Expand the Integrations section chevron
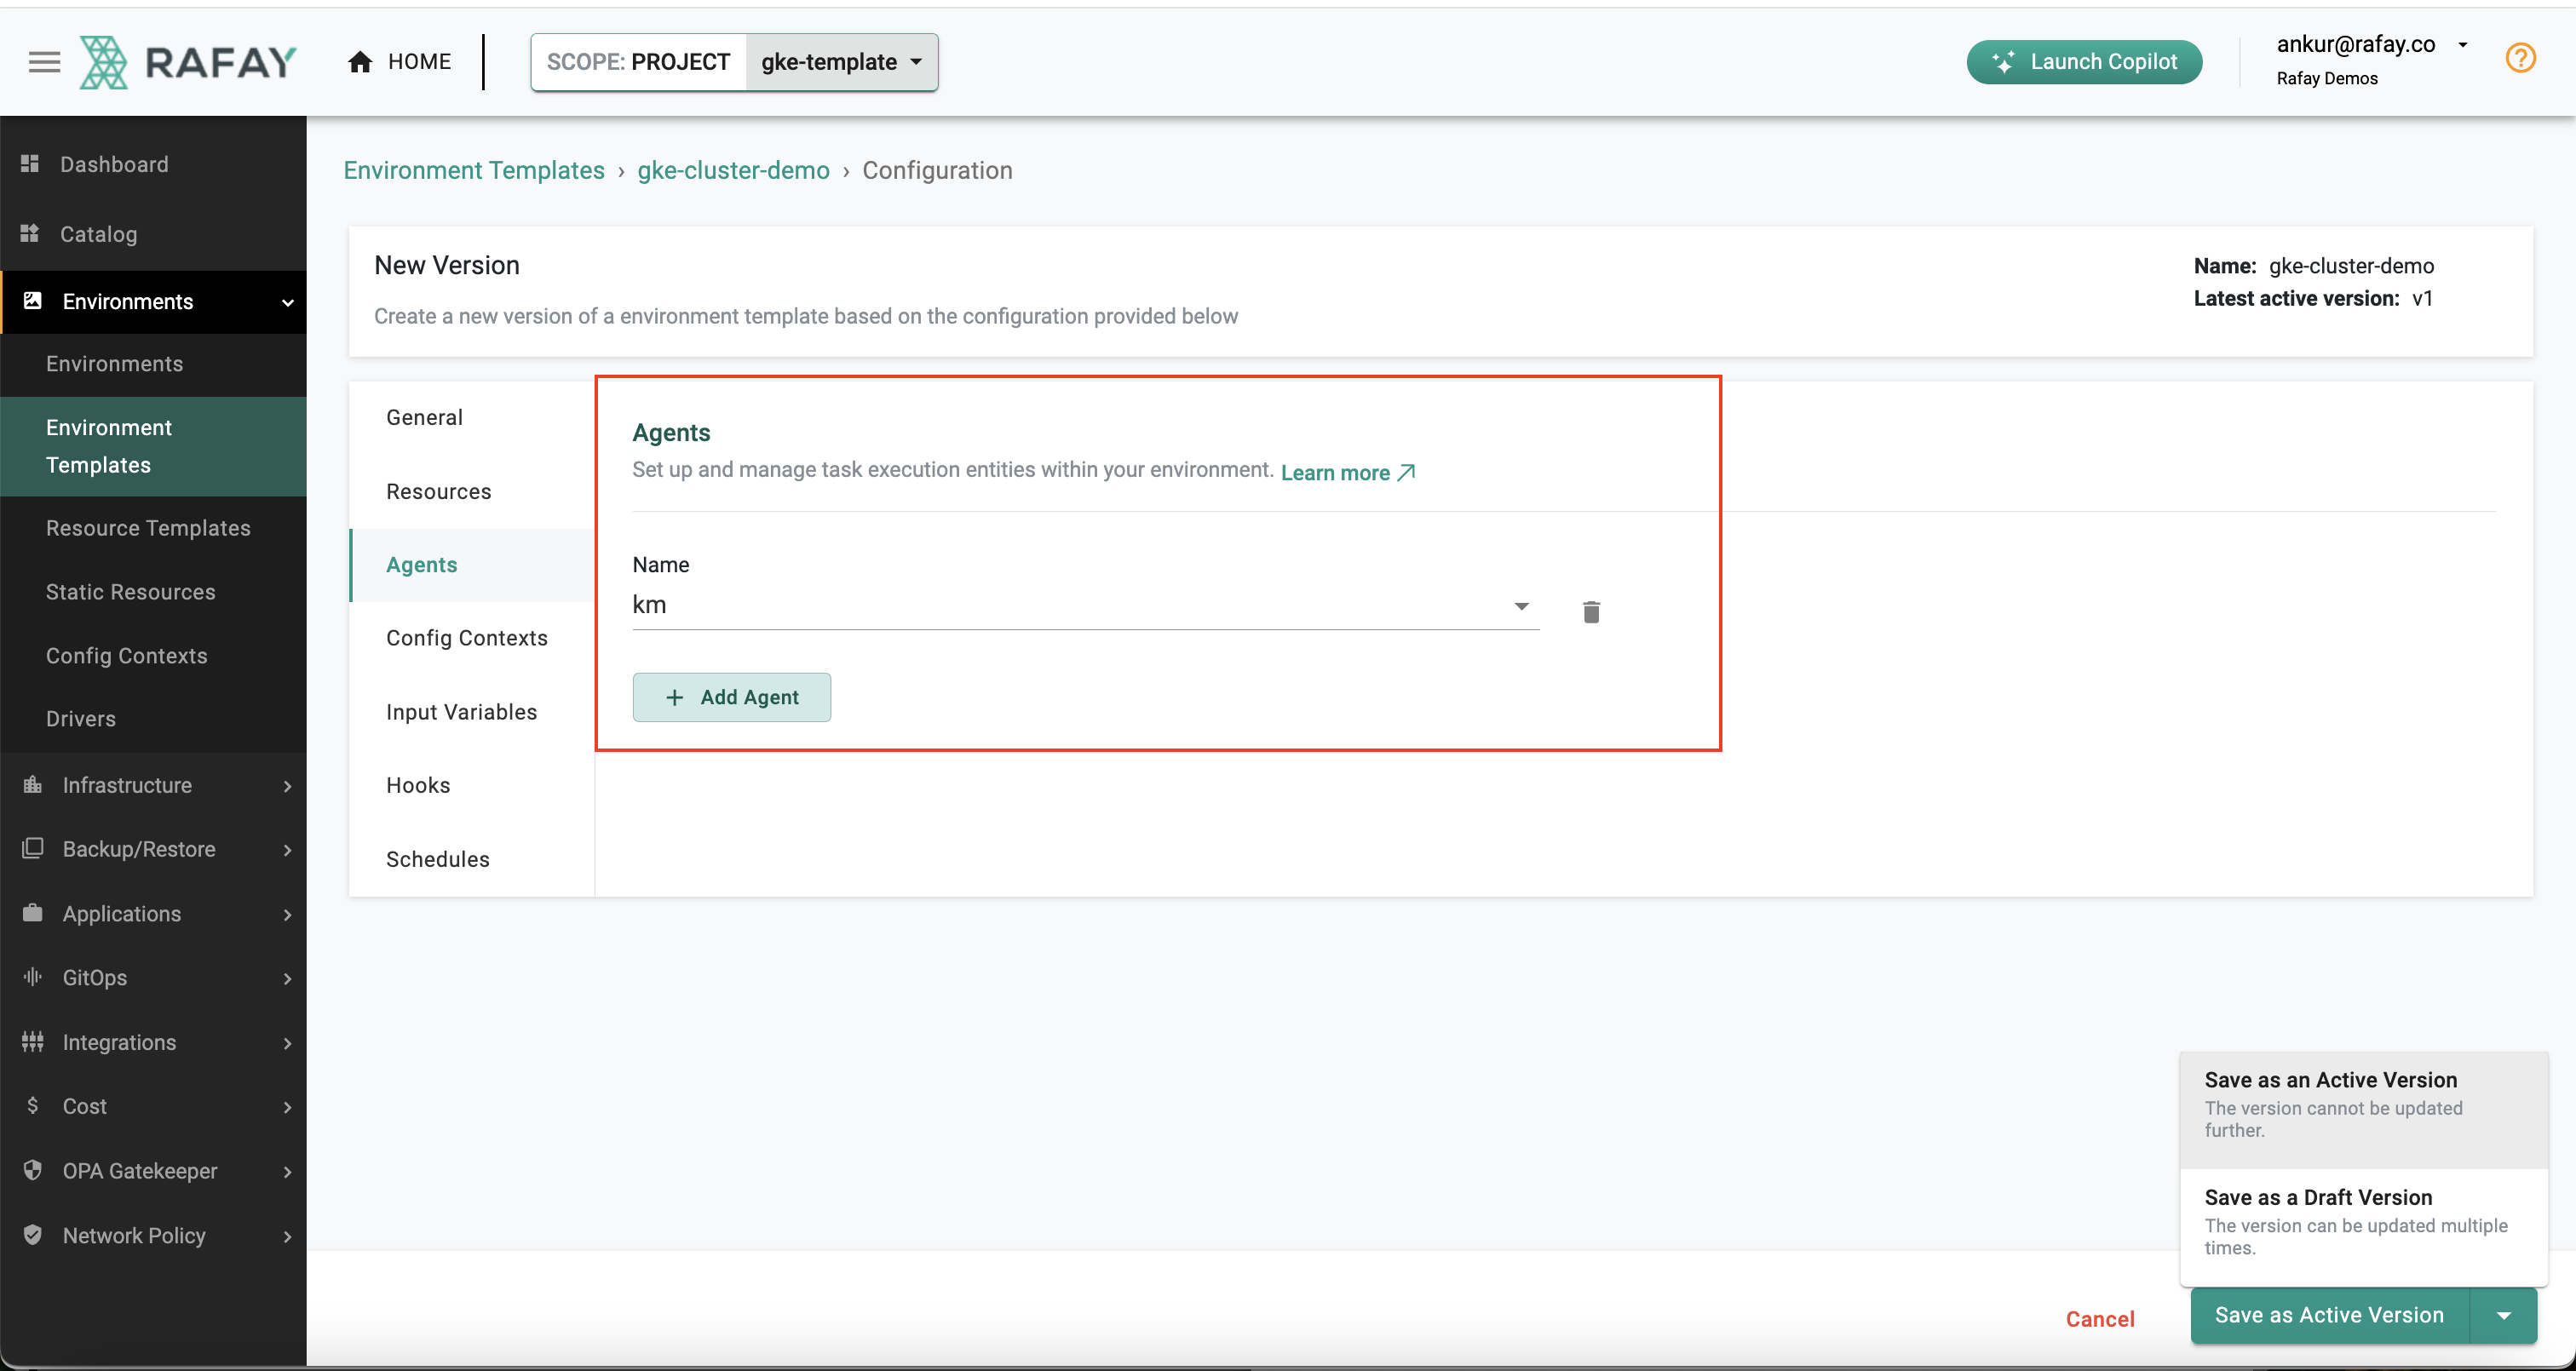The width and height of the screenshot is (2576, 1371). tap(288, 1043)
